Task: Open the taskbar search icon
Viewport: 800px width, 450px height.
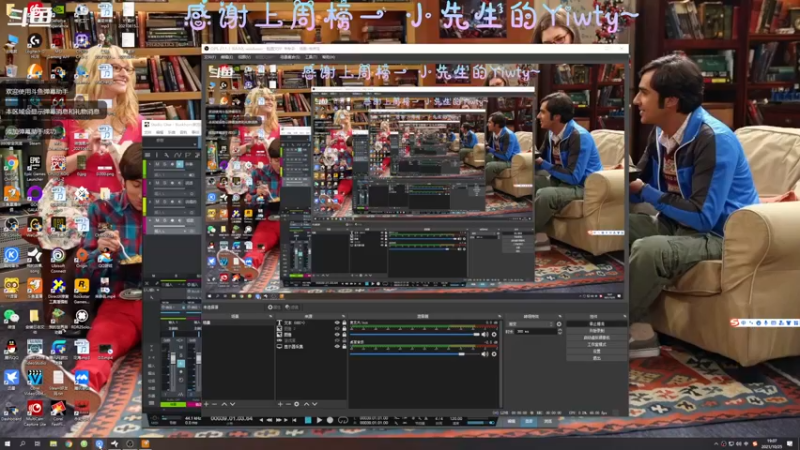Action: pos(22,444)
